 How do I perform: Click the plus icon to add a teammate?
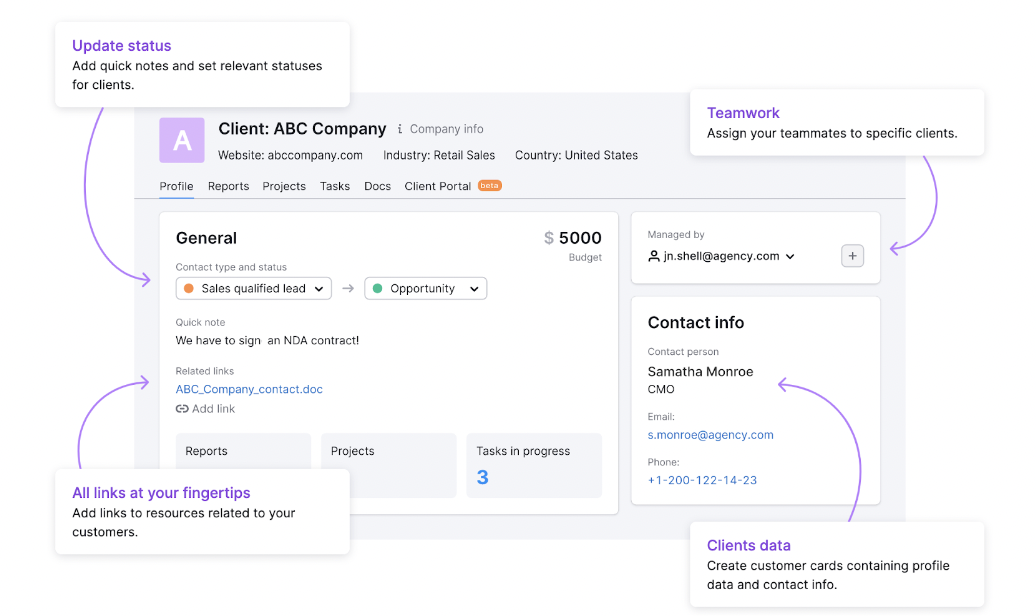(852, 256)
